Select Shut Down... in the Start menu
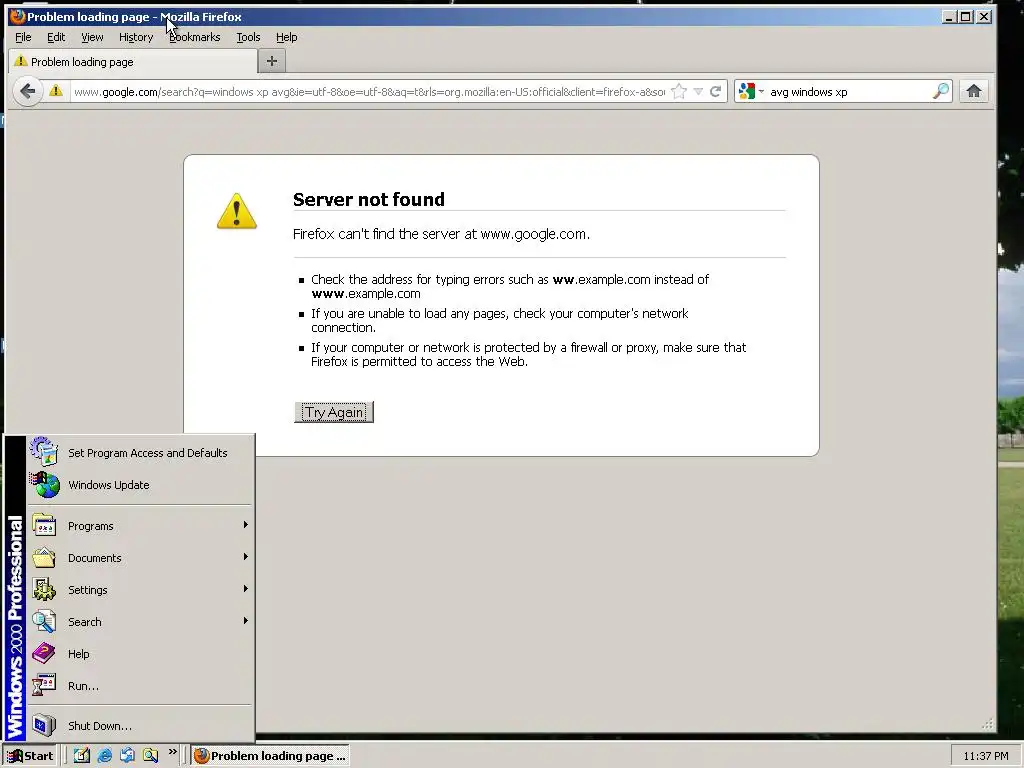1024x768 pixels. (x=99, y=726)
